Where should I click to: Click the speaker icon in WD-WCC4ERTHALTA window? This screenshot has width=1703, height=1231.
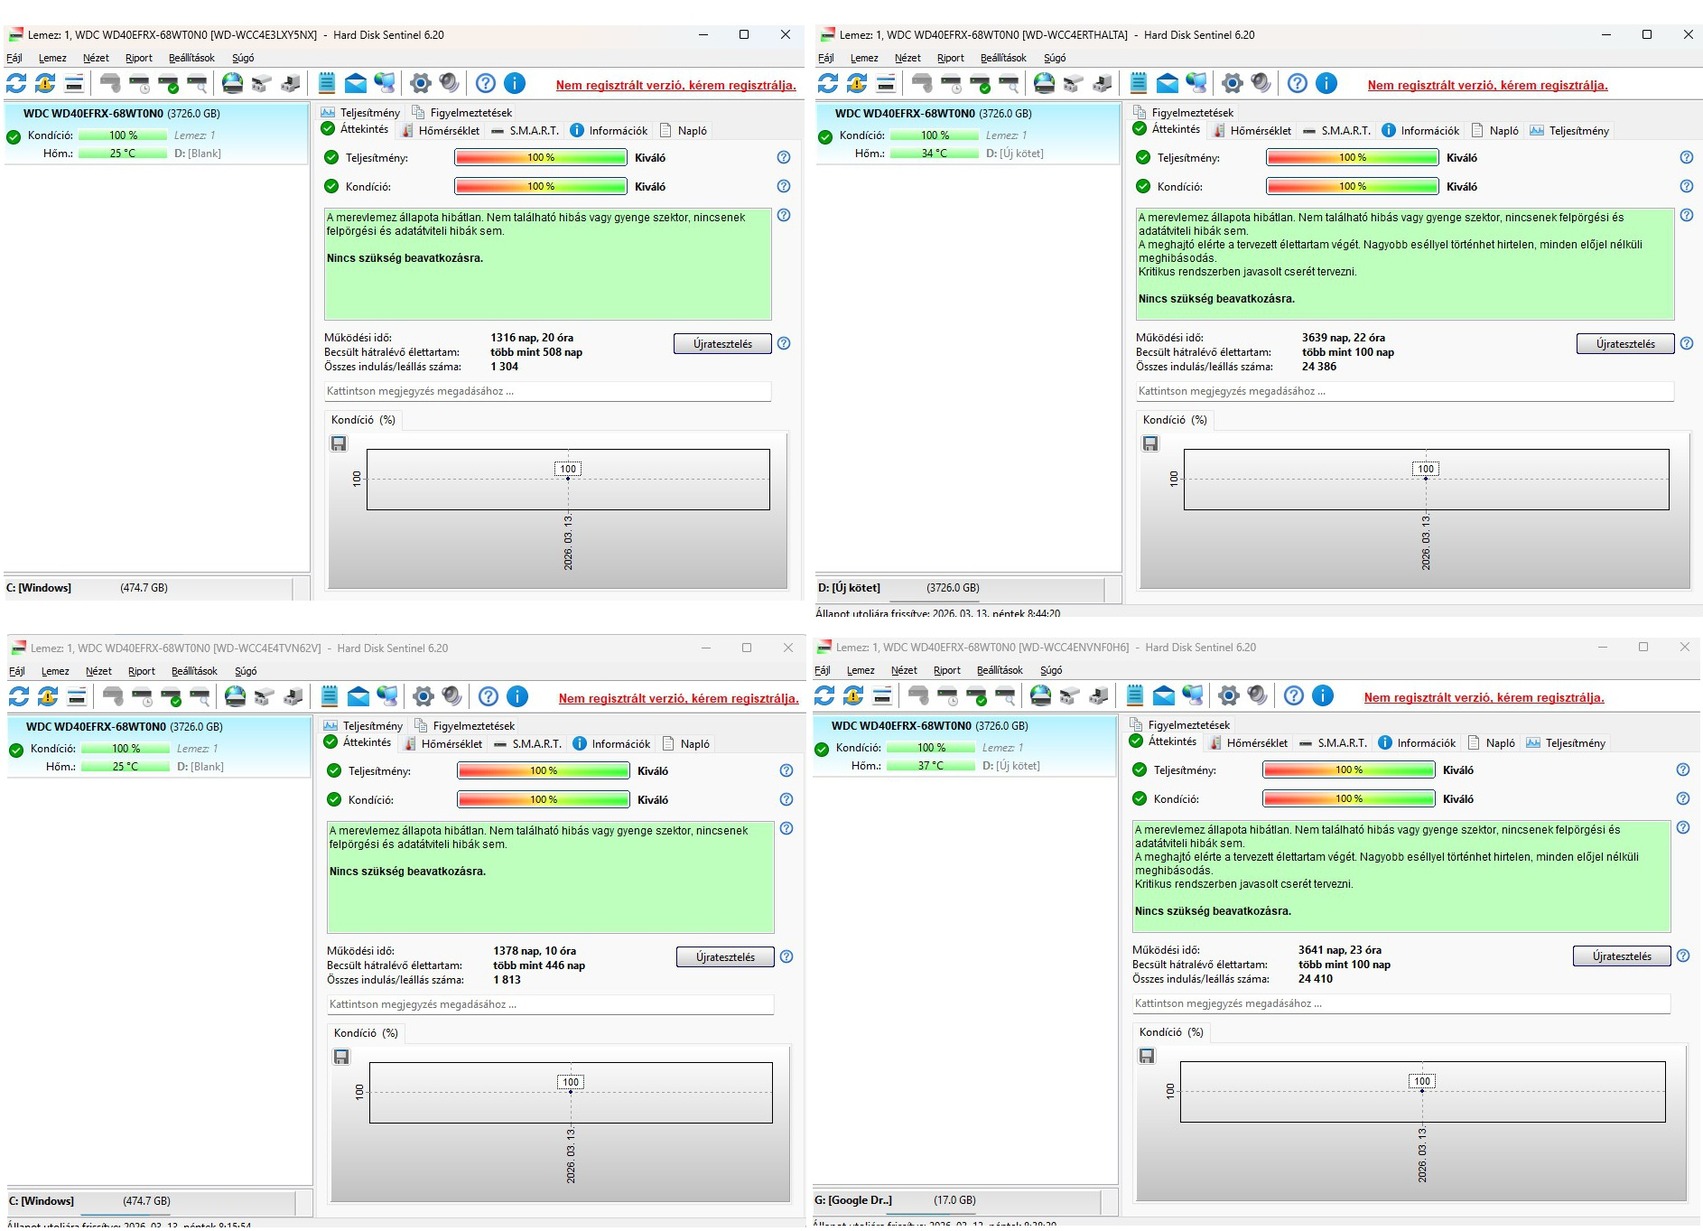[x=1261, y=83]
